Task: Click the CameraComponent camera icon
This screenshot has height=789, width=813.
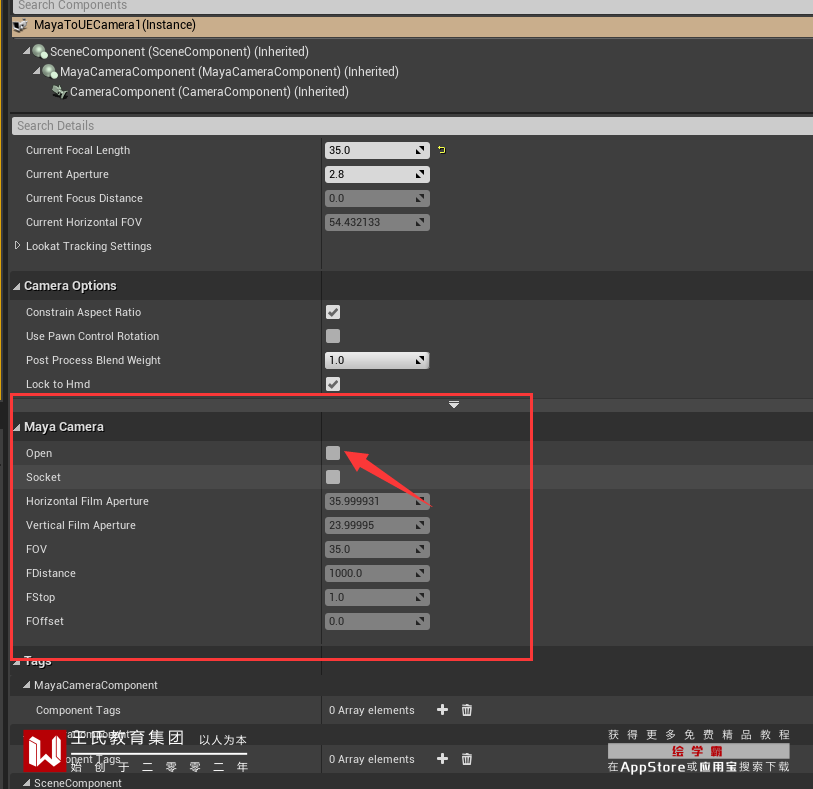Action: [60, 92]
